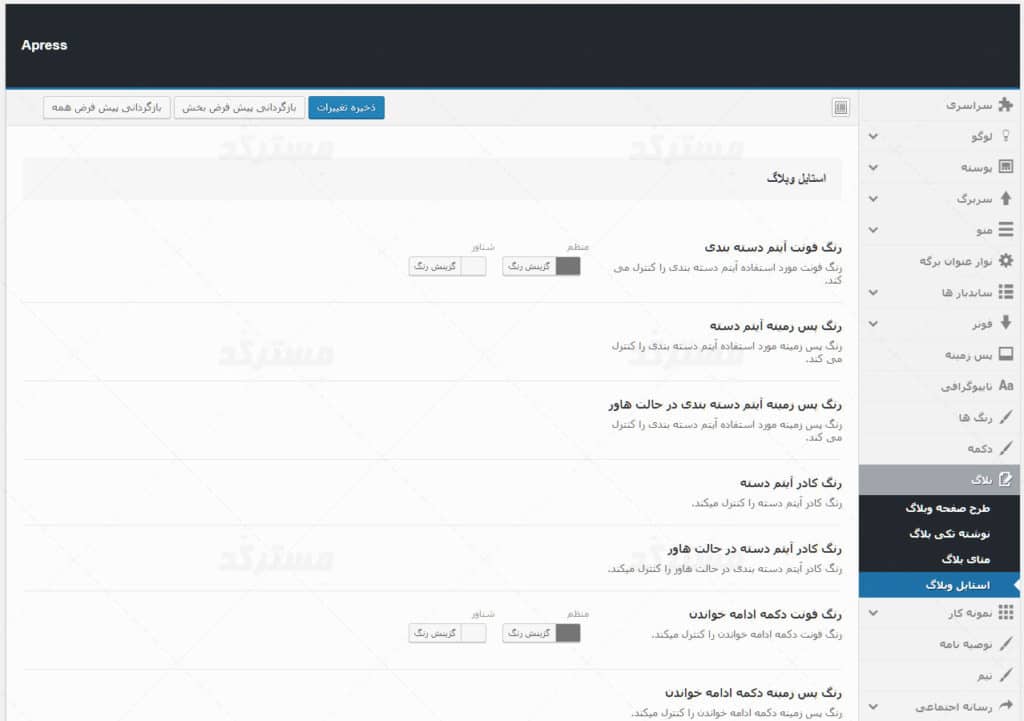Expand the نمونه کار section chevron
This screenshot has width=1024, height=721.
coord(873,613)
